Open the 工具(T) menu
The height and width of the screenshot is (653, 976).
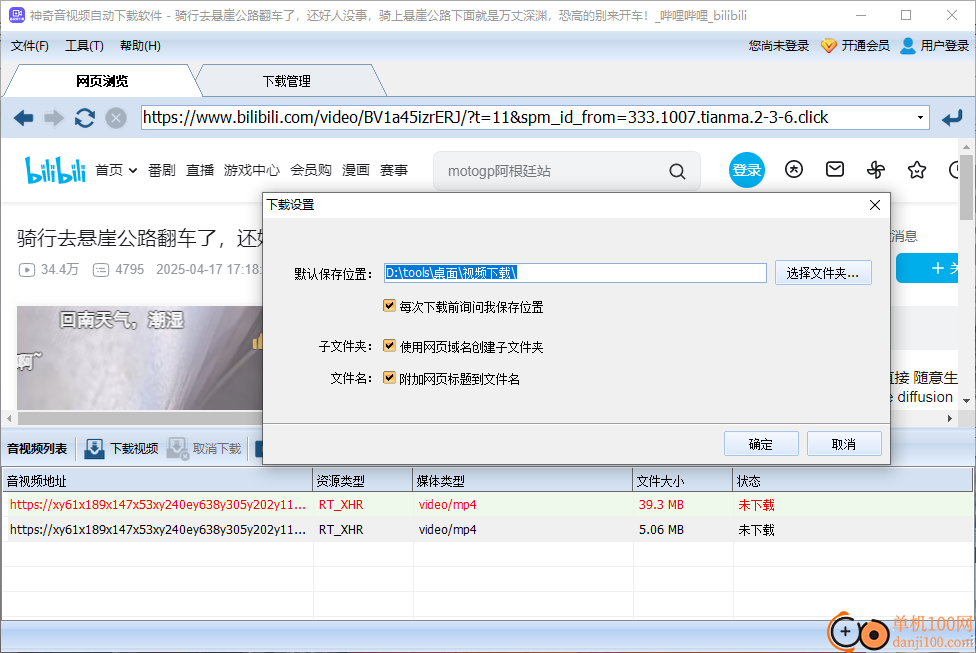(85, 45)
